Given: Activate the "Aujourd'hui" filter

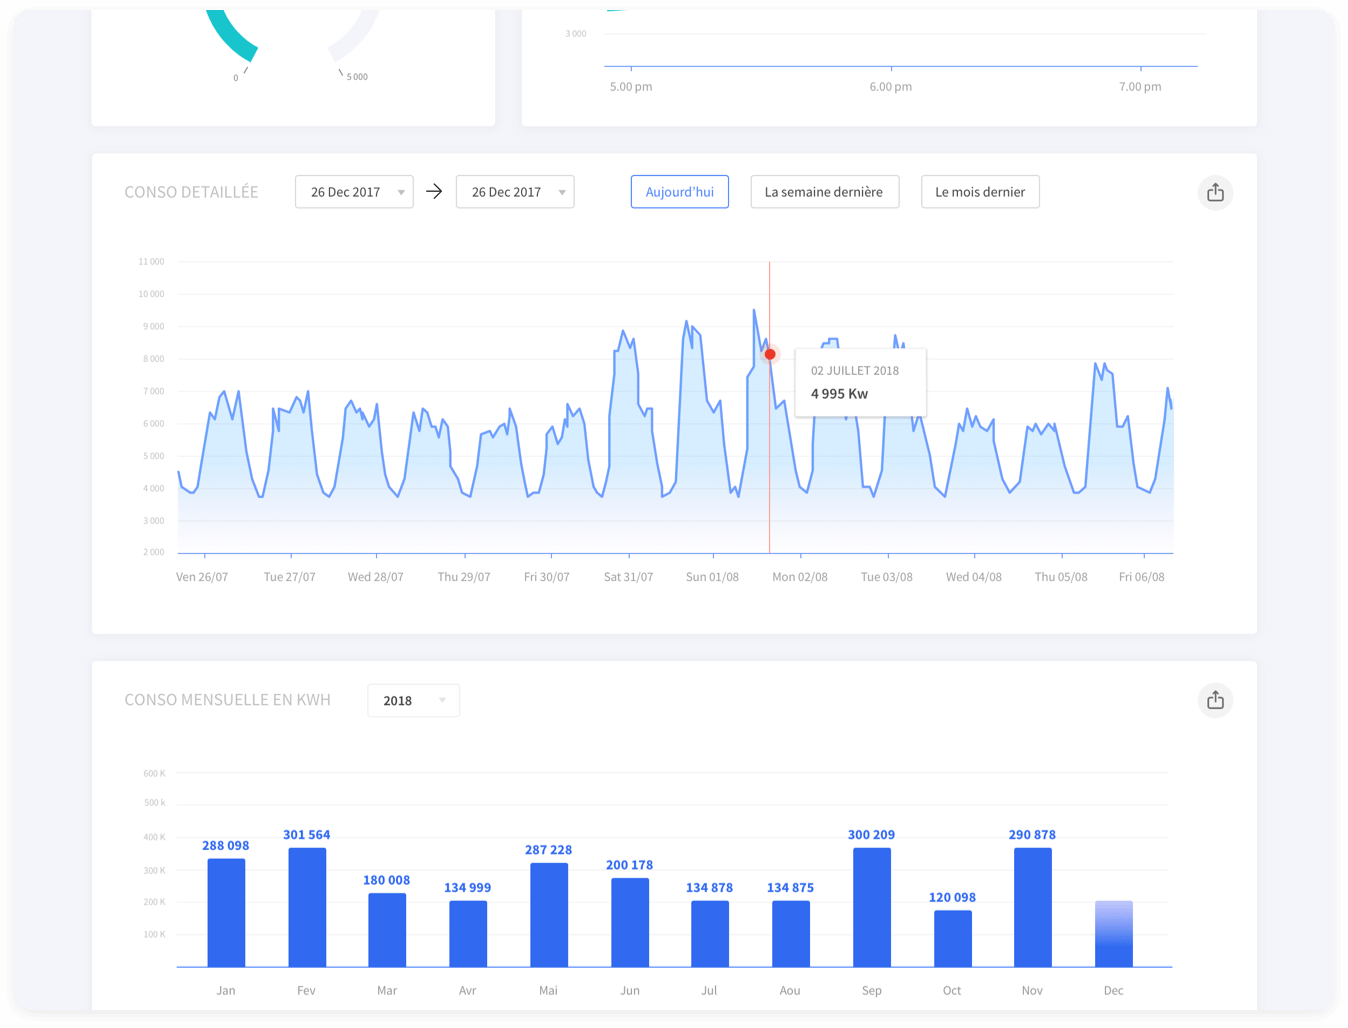Looking at the screenshot, I should pyautogui.click(x=680, y=191).
